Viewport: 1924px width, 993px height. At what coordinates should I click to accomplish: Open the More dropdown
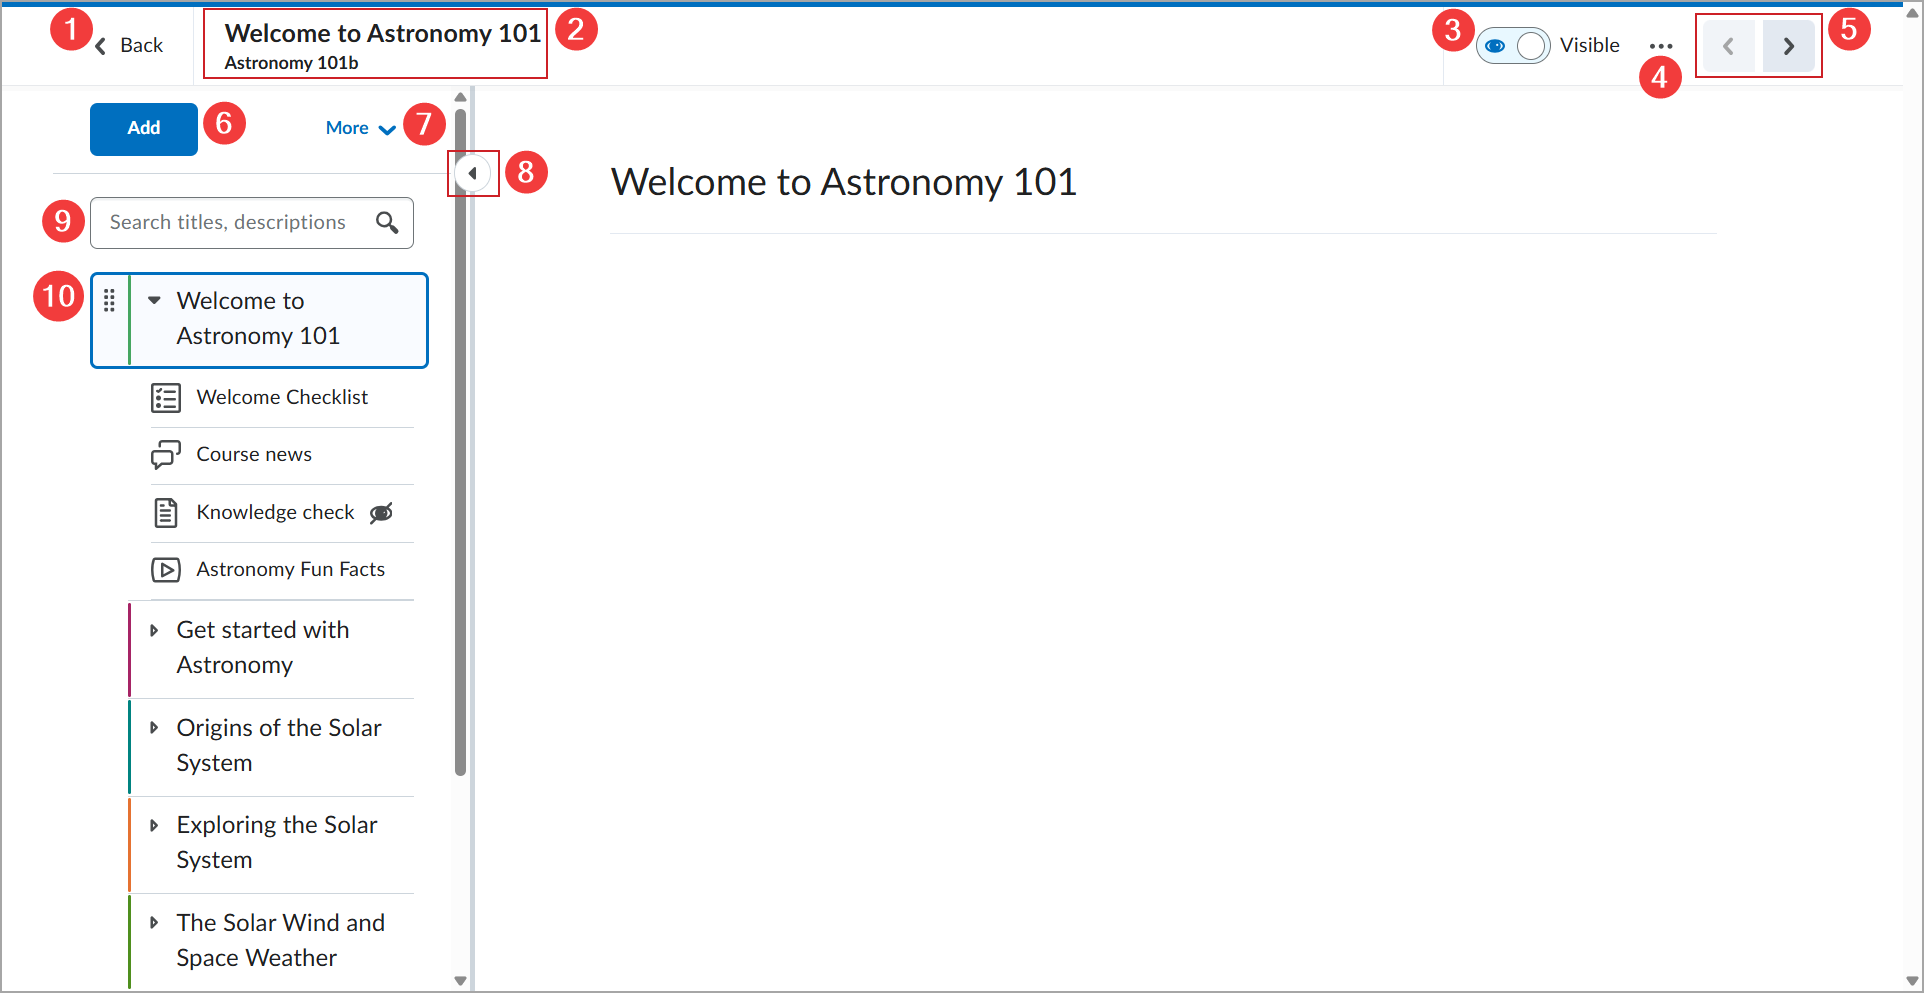[361, 128]
